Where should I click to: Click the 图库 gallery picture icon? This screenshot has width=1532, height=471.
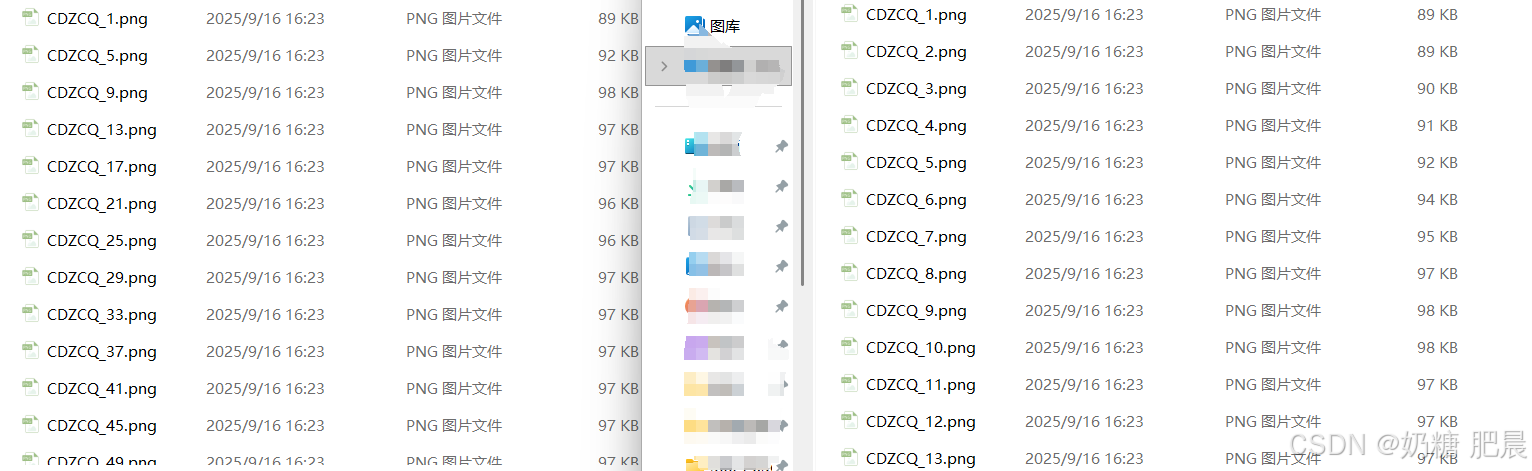pyautogui.click(x=696, y=26)
